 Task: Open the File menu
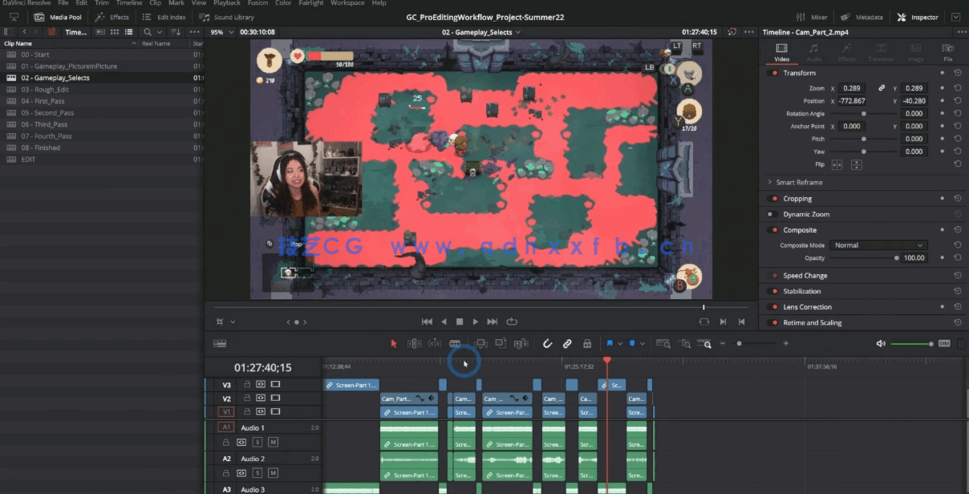pos(62,3)
